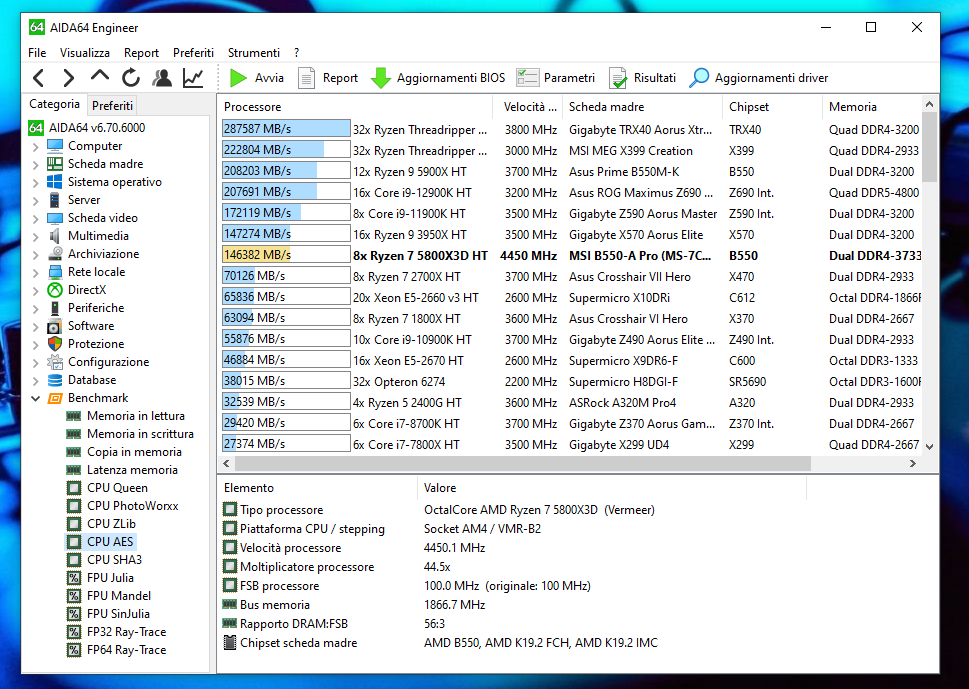Image resolution: width=969 pixels, height=689 pixels.
Task: Select the Protezione shield icon
Action: (55, 344)
